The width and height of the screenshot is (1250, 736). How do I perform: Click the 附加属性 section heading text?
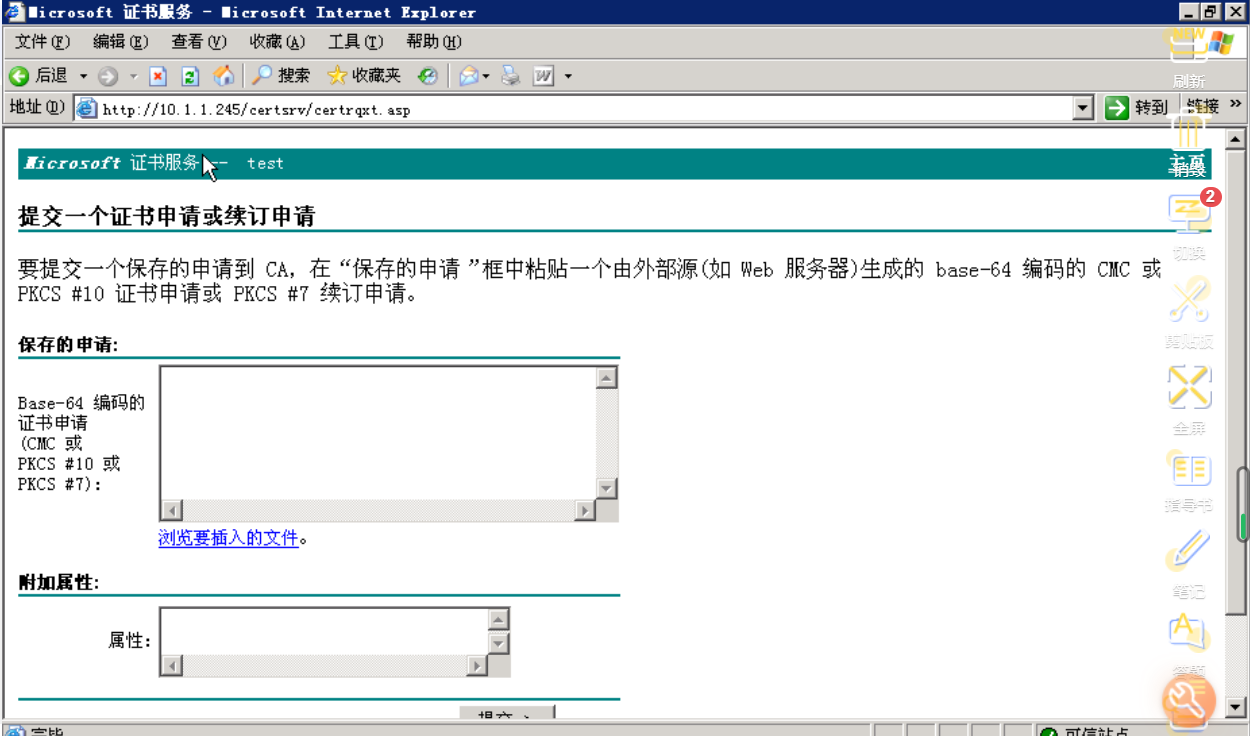click(x=58, y=583)
